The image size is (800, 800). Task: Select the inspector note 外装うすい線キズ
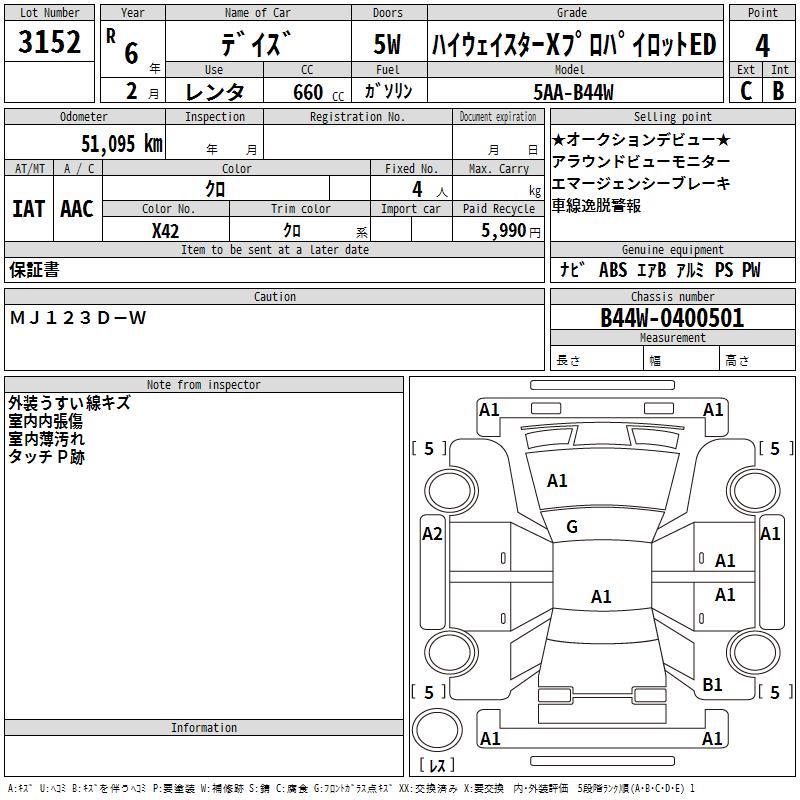coord(69,404)
